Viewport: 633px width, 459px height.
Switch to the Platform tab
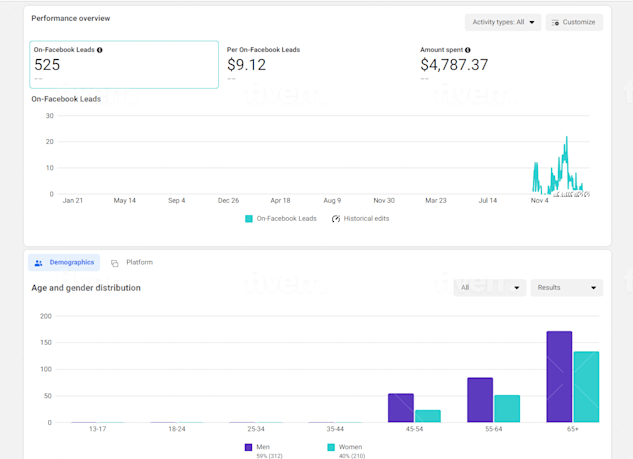point(132,262)
